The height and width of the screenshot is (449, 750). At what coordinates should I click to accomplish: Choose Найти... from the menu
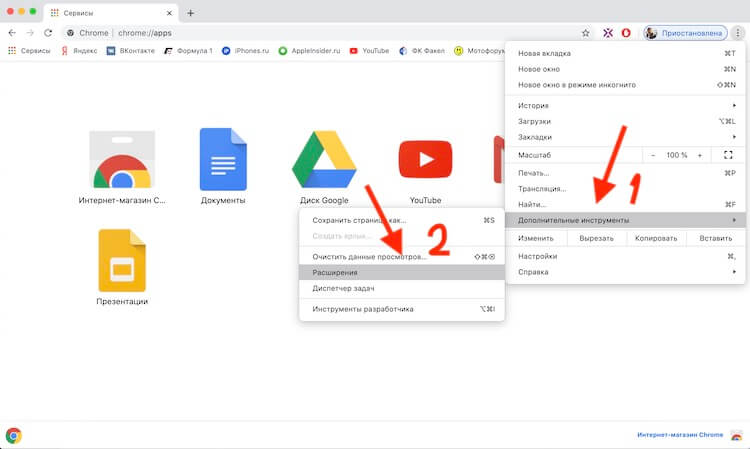(x=625, y=204)
